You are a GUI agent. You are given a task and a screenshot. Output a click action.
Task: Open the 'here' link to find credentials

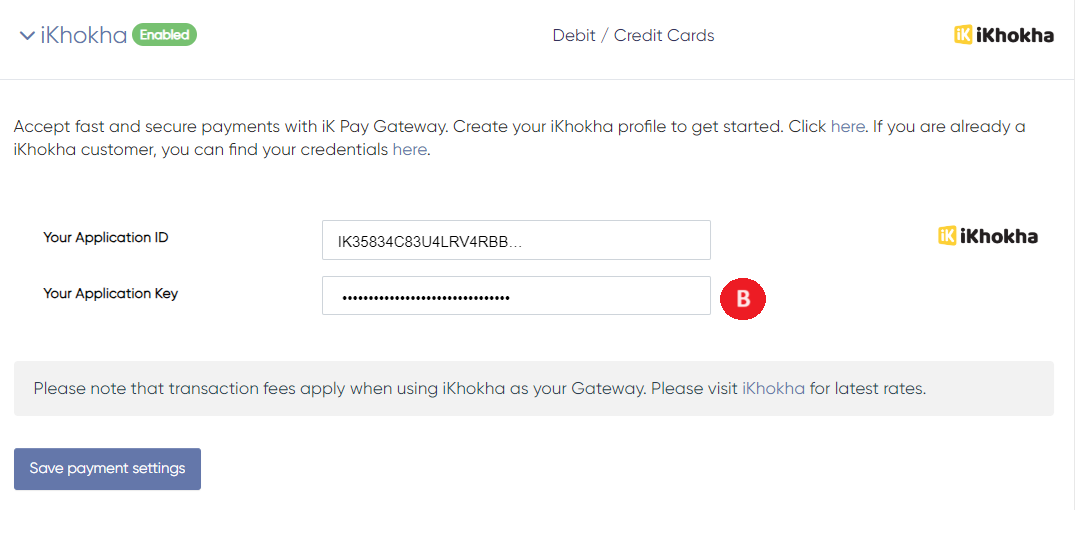pos(409,150)
